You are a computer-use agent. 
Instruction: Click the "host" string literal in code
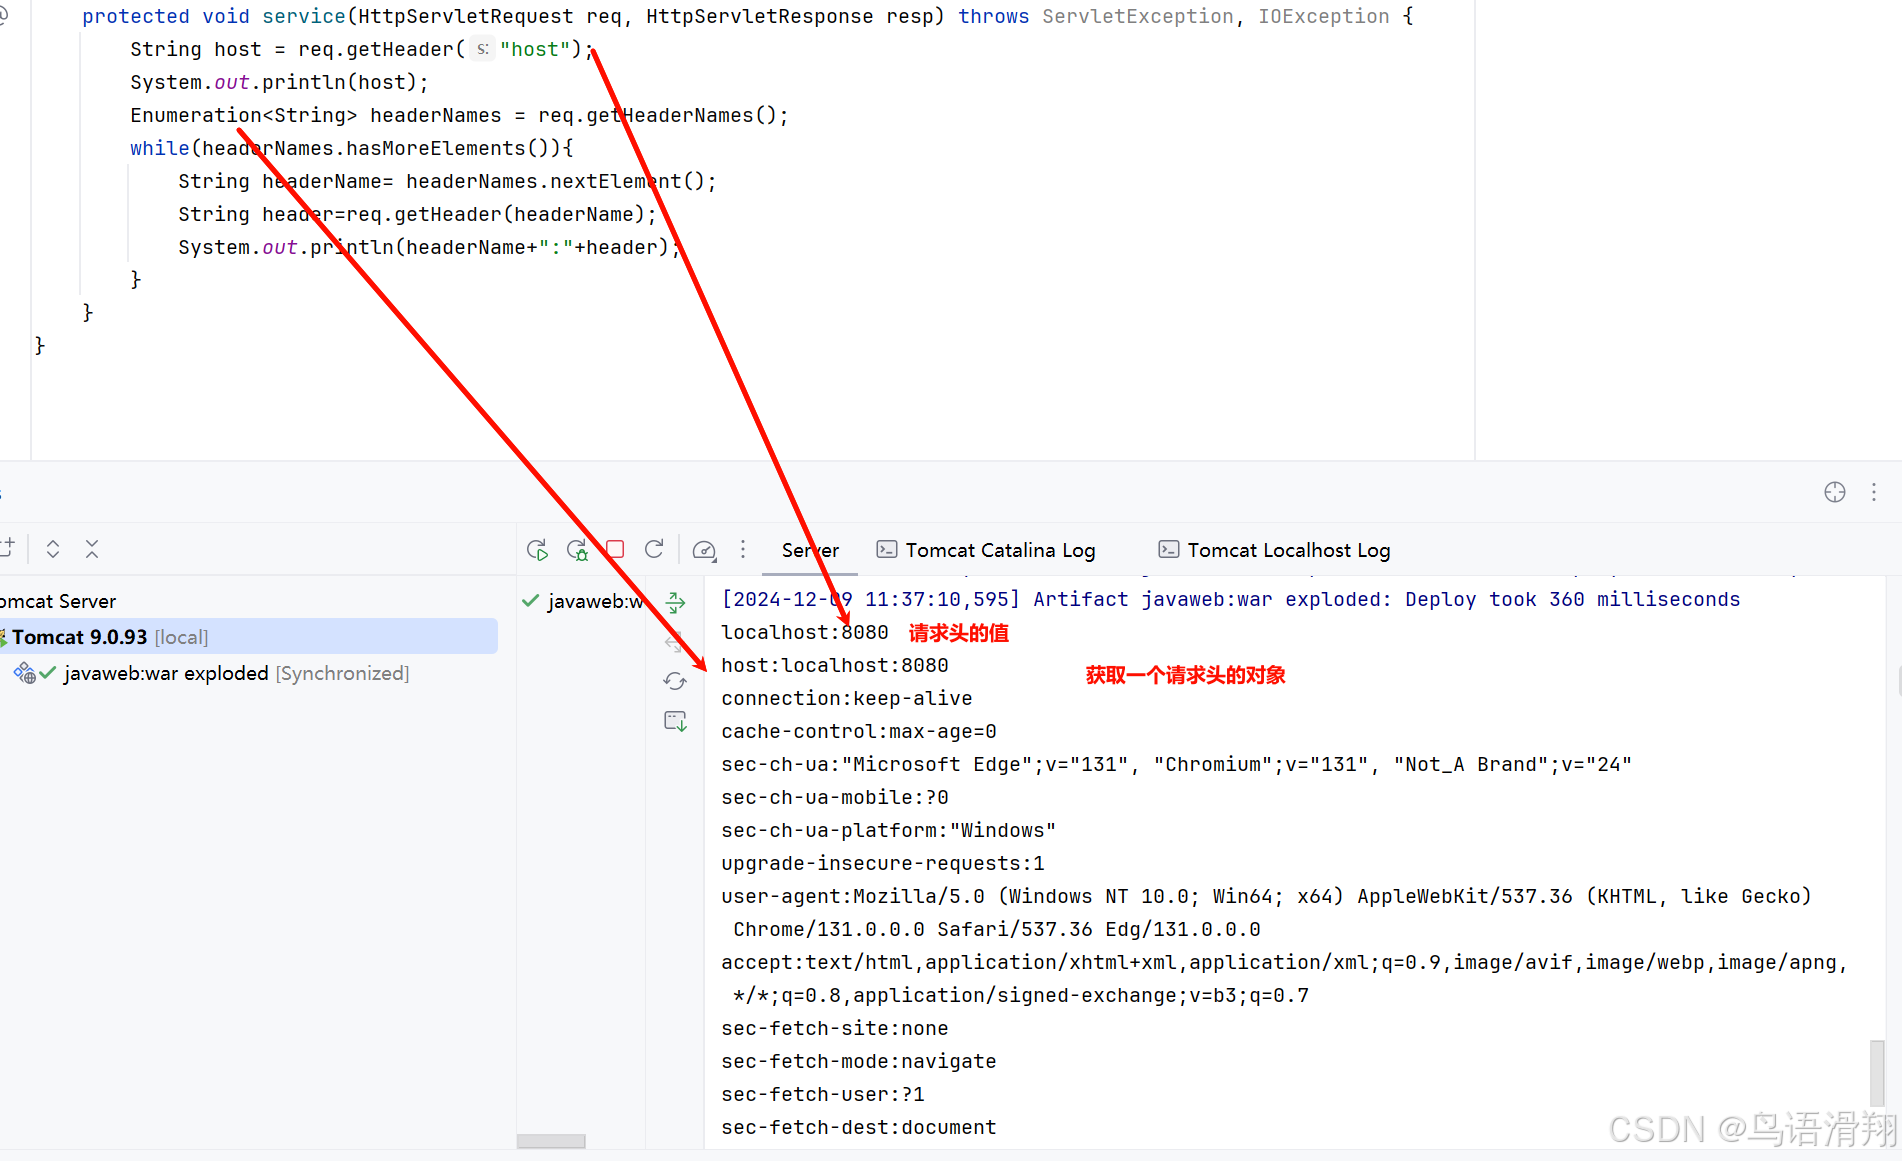[x=534, y=49]
